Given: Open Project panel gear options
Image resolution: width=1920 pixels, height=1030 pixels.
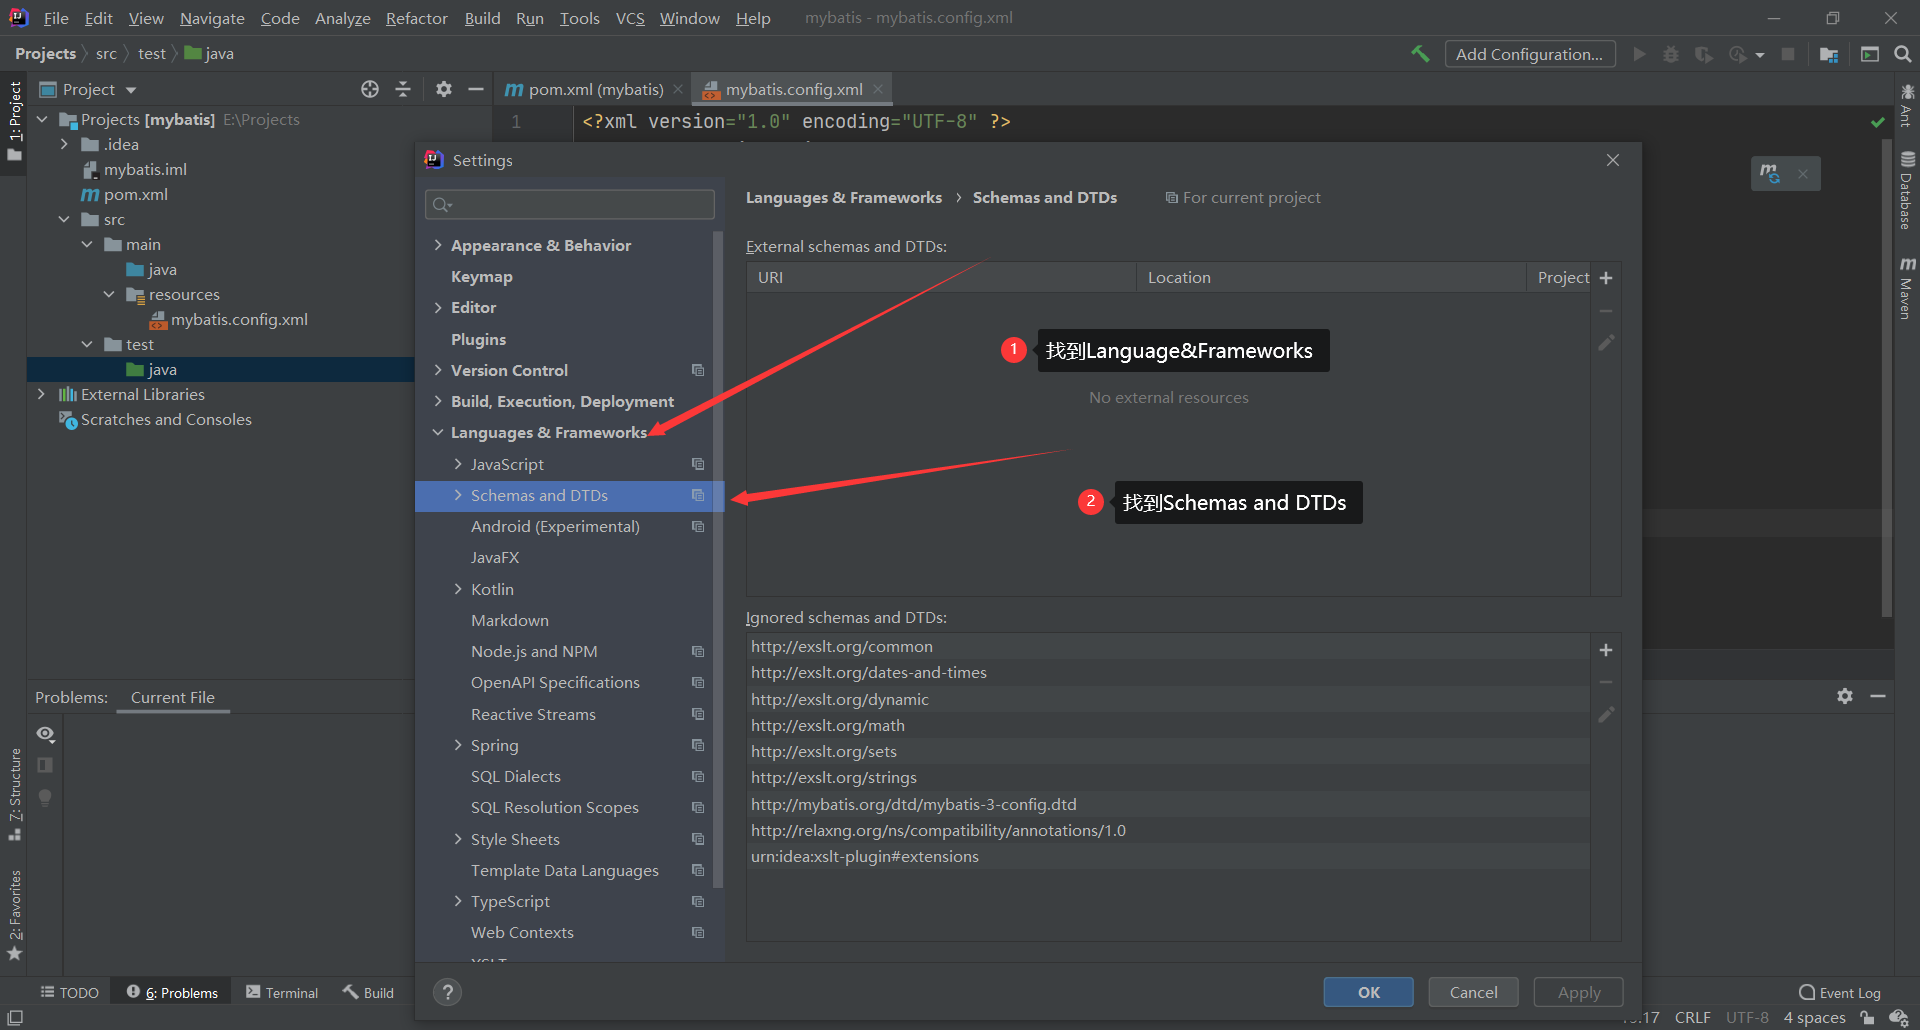Looking at the screenshot, I should (444, 89).
